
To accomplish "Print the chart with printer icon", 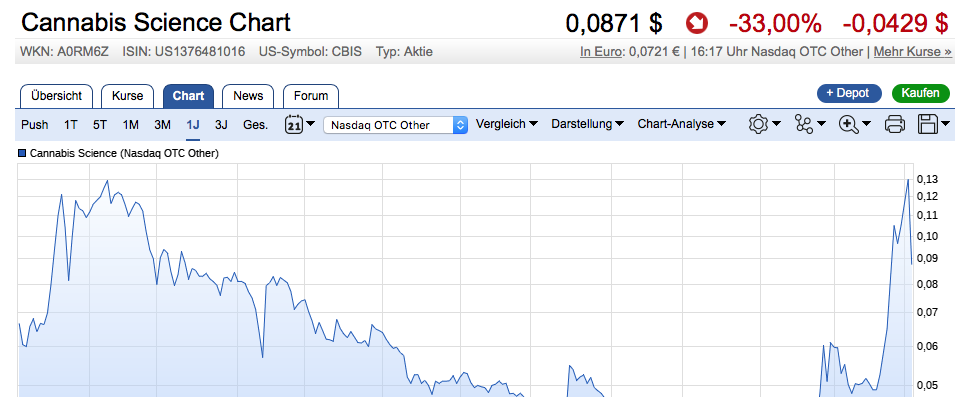I will click(895, 124).
